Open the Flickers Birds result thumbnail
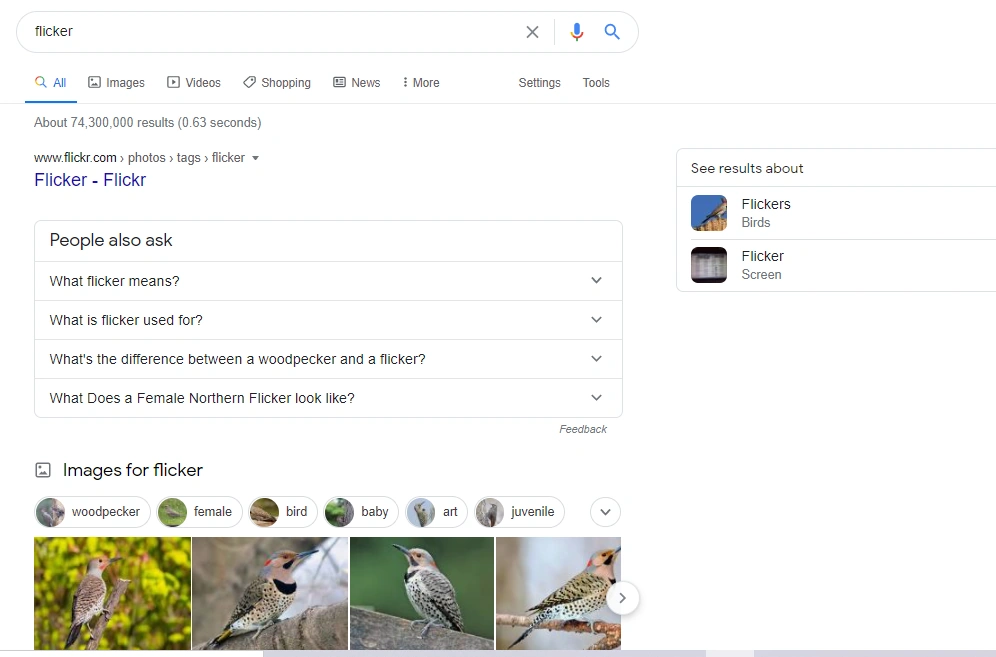The height and width of the screenshot is (657, 996). point(709,213)
